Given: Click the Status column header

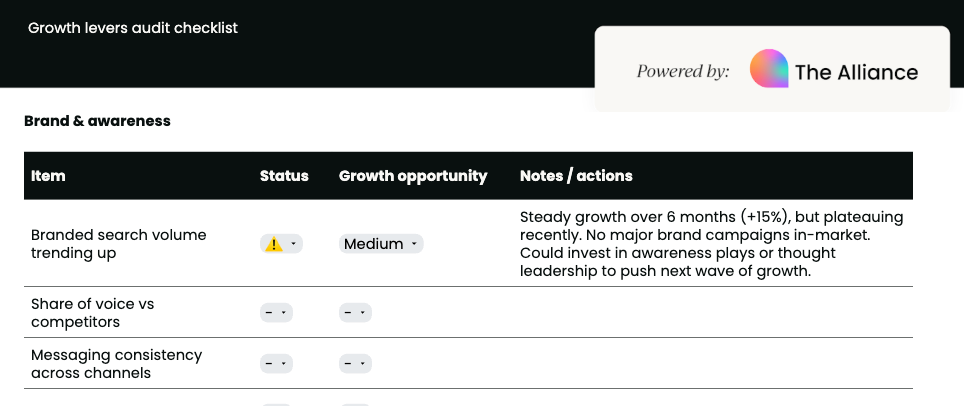Looking at the screenshot, I should pyautogui.click(x=284, y=176).
